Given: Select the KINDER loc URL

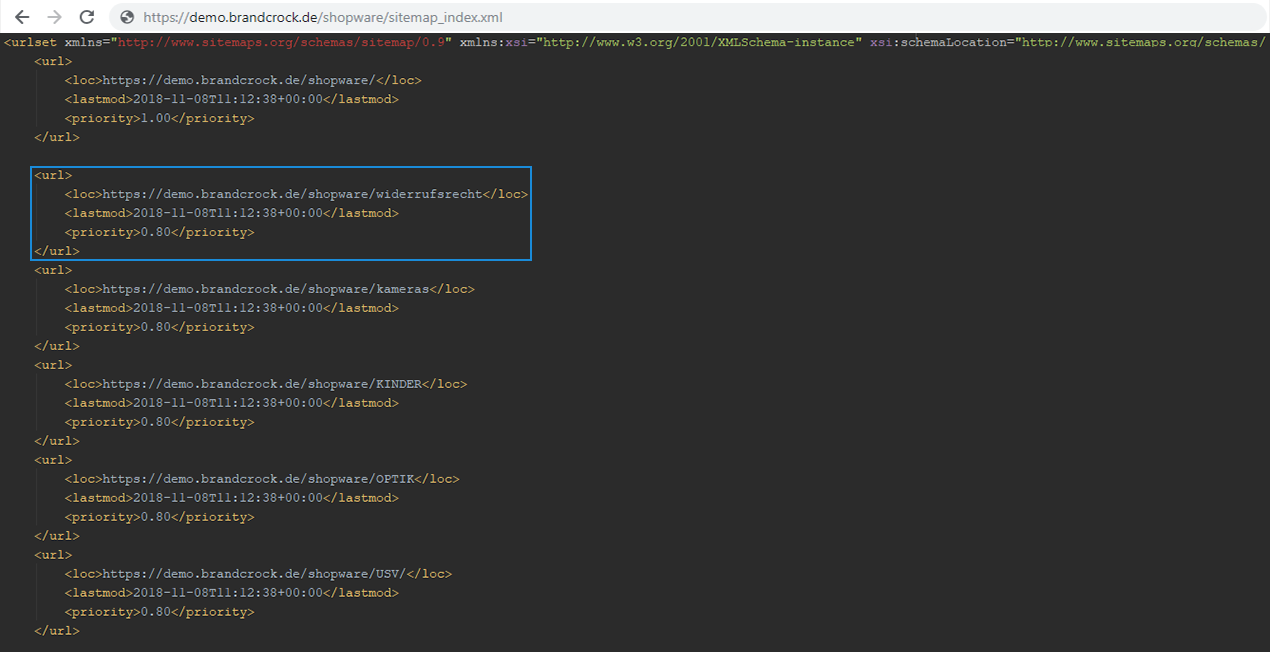Looking at the screenshot, I should coord(261,384).
